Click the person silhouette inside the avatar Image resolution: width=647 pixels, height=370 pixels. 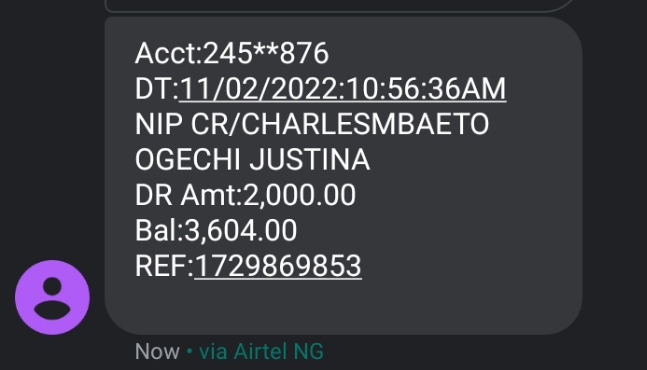[52, 298]
